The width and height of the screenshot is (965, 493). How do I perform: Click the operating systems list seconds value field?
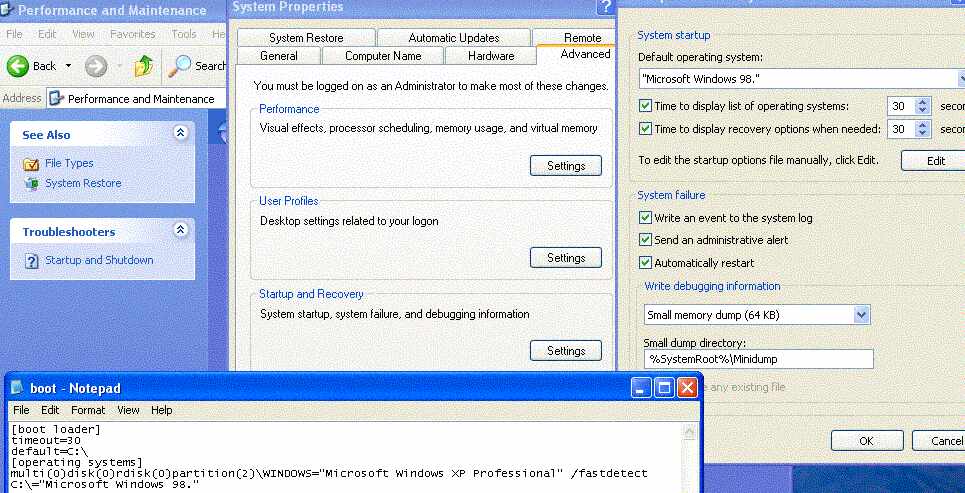[901, 106]
